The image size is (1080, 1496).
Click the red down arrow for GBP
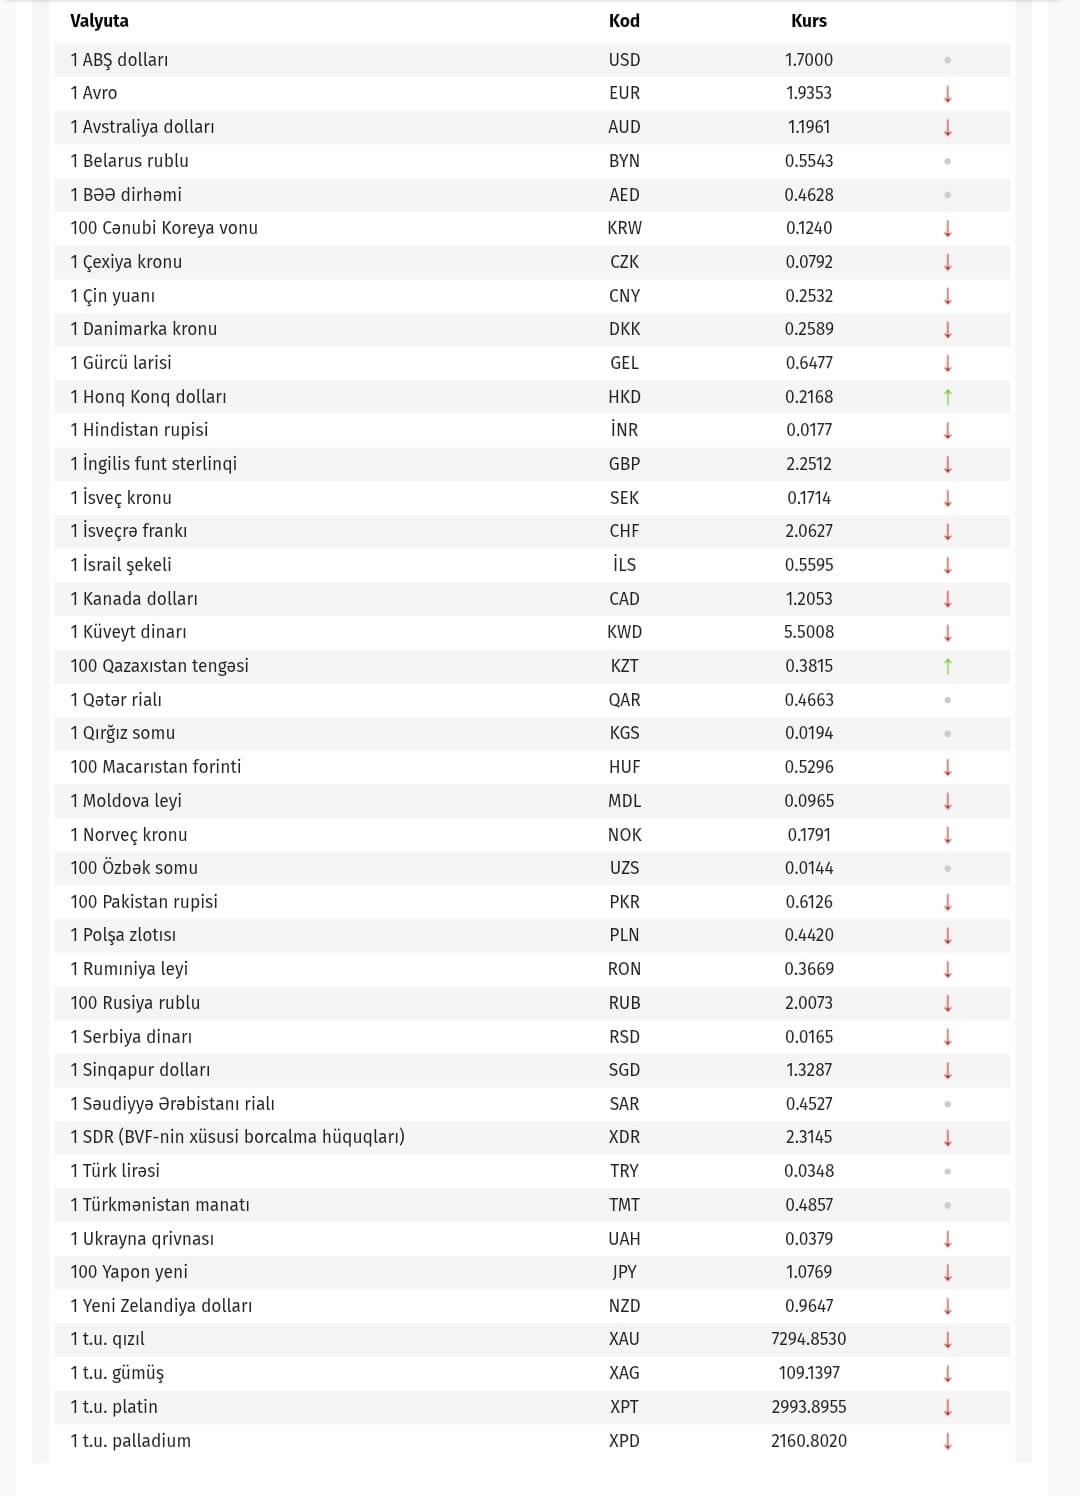pos(948,464)
